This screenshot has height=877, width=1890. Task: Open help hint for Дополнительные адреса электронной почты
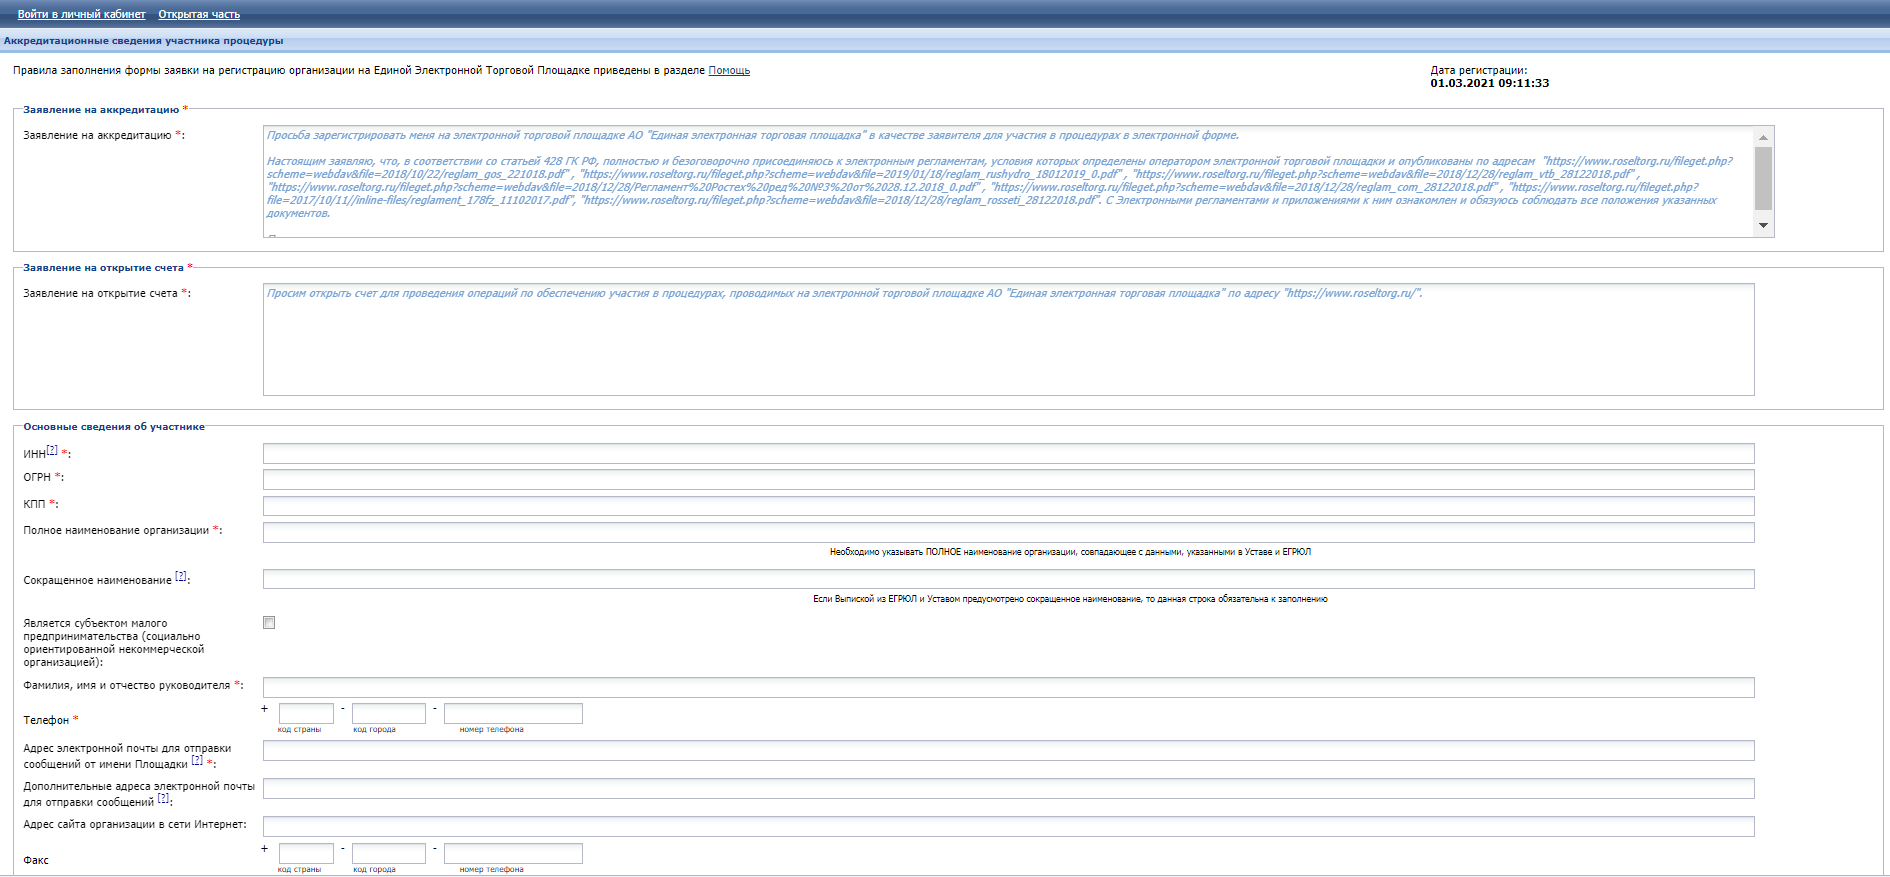163,798
